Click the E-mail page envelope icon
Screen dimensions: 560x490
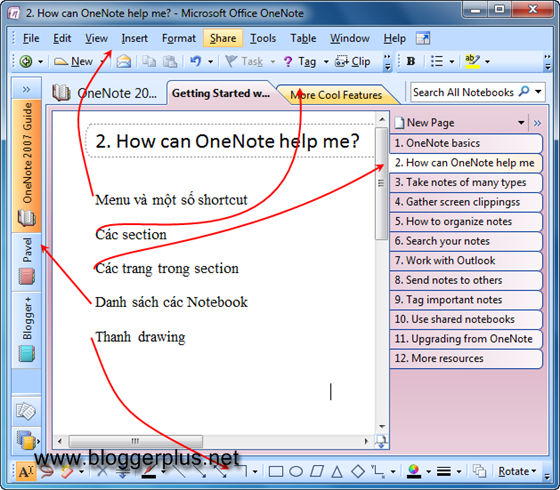point(123,61)
